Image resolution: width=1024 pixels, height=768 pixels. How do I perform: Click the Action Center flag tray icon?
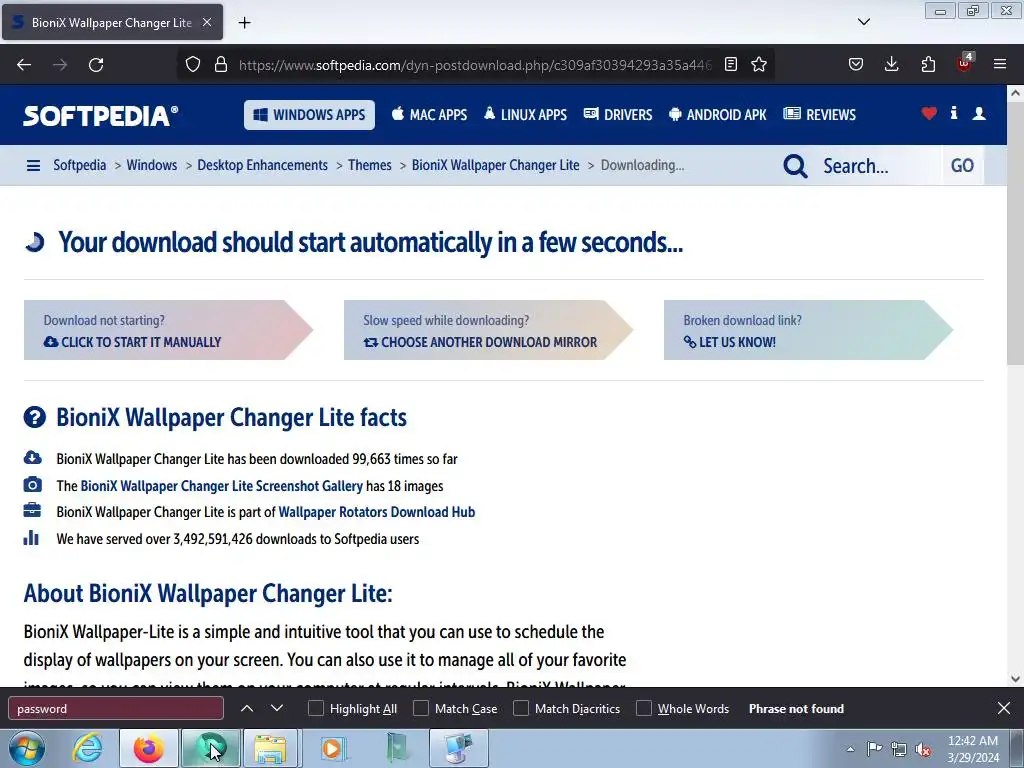pyautogui.click(x=874, y=748)
